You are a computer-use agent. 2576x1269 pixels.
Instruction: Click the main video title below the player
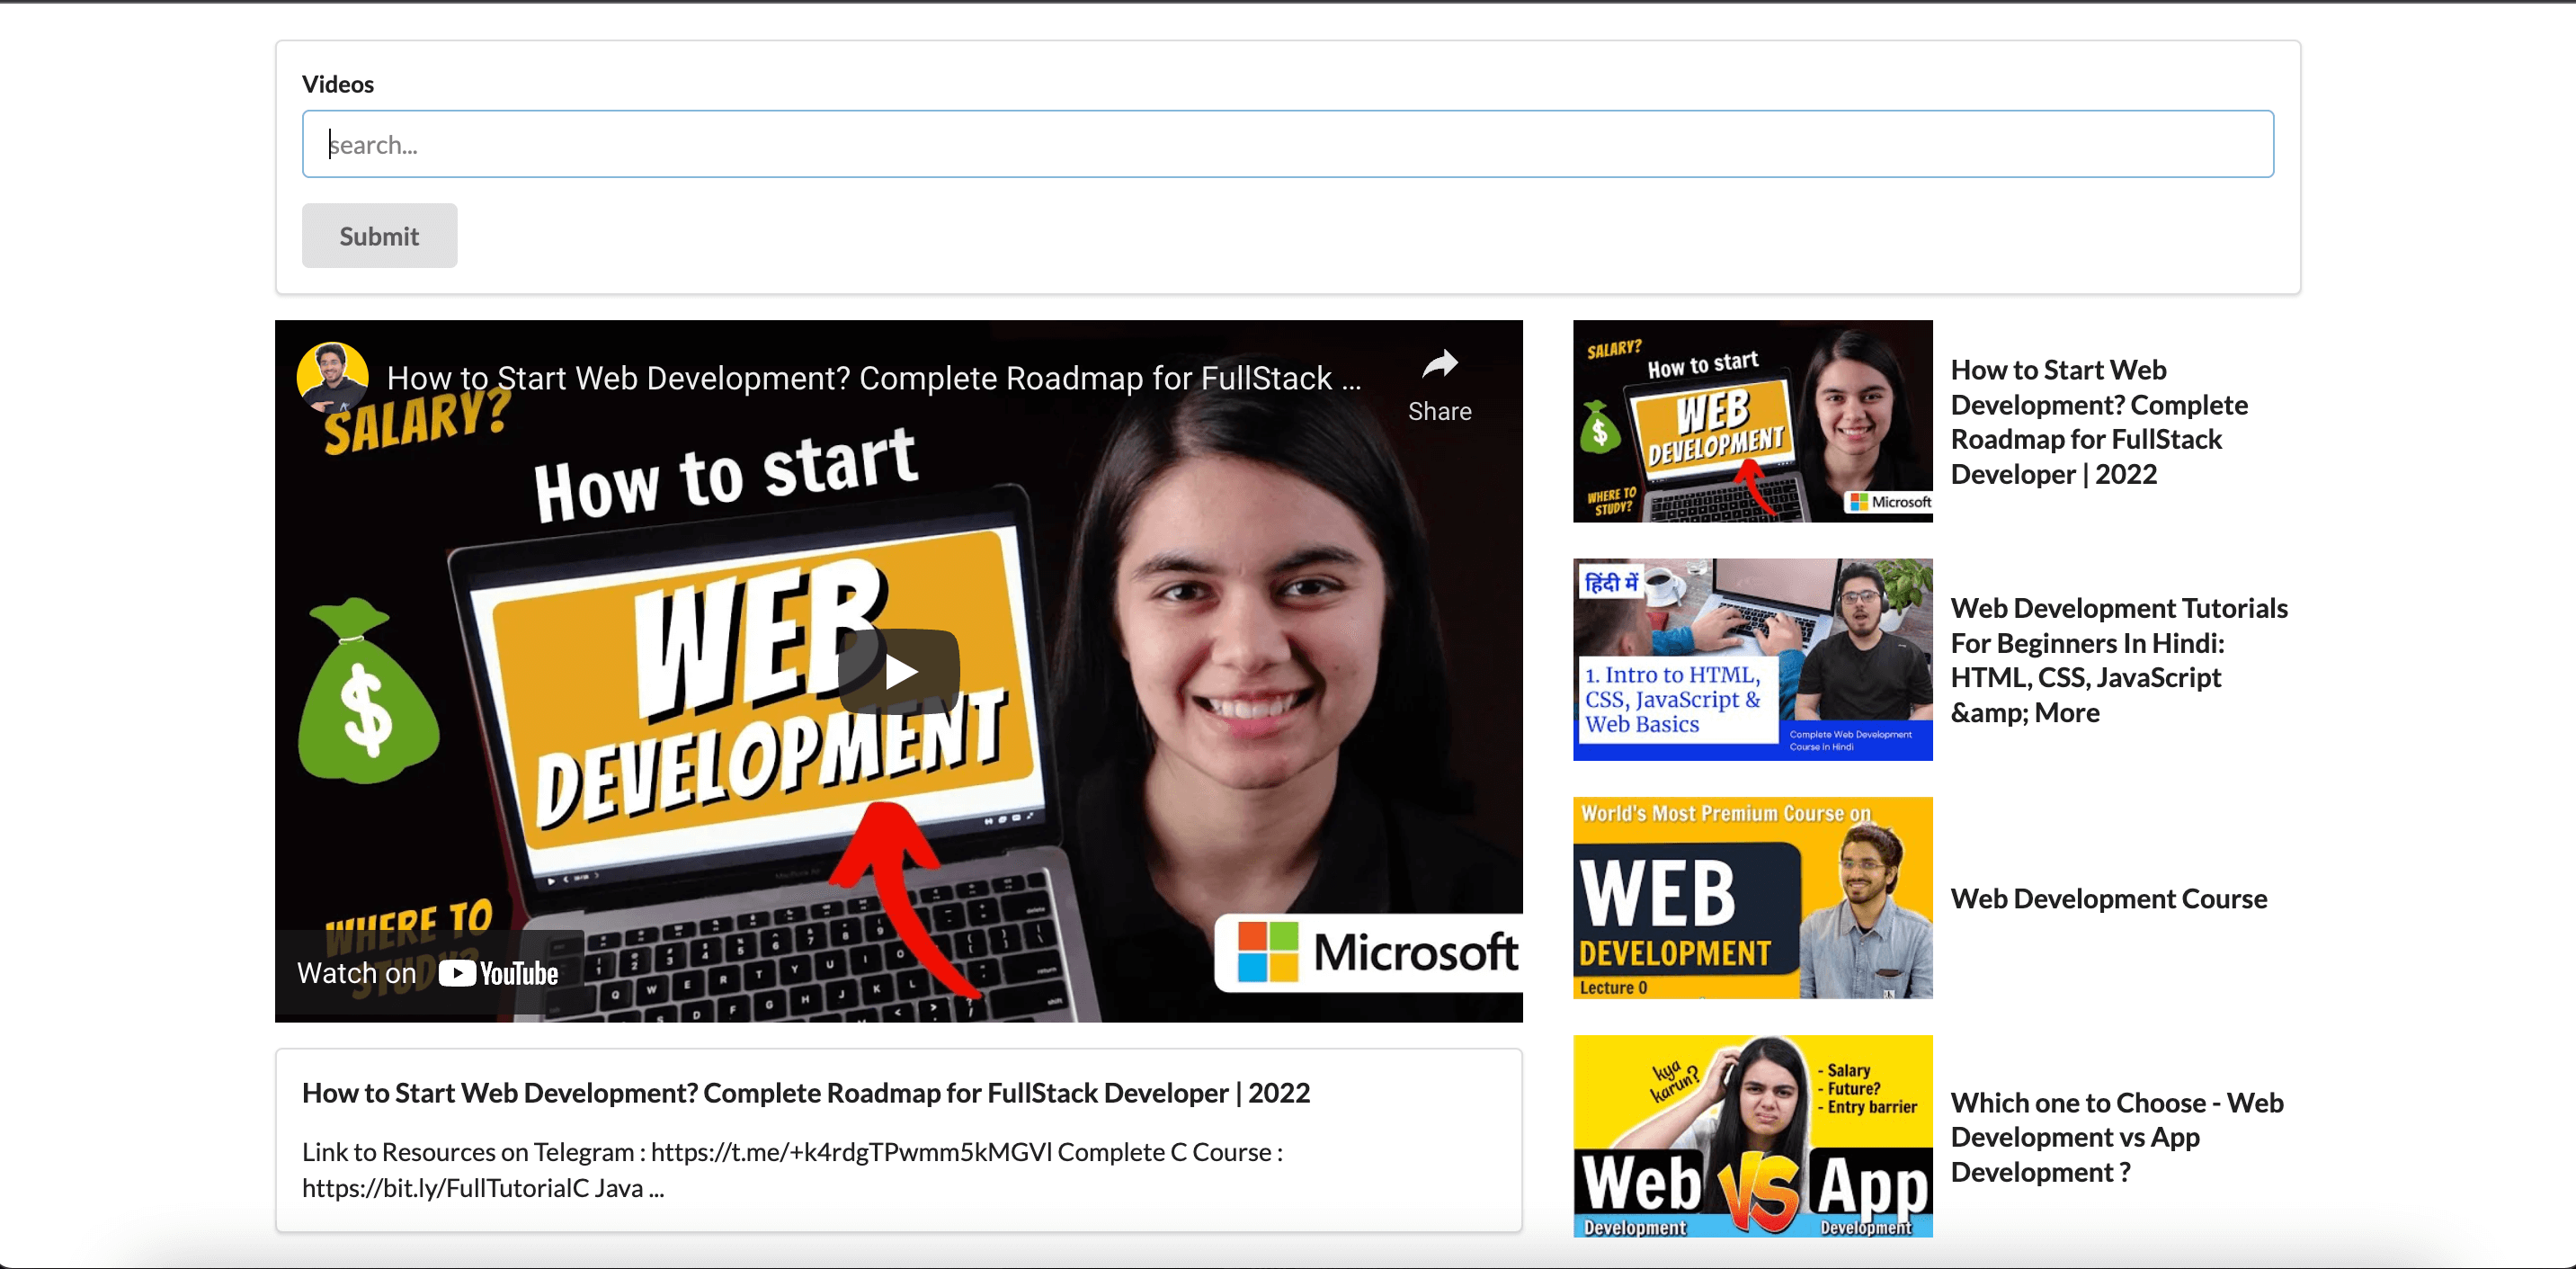pyautogui.click(x=805, y=1092)
